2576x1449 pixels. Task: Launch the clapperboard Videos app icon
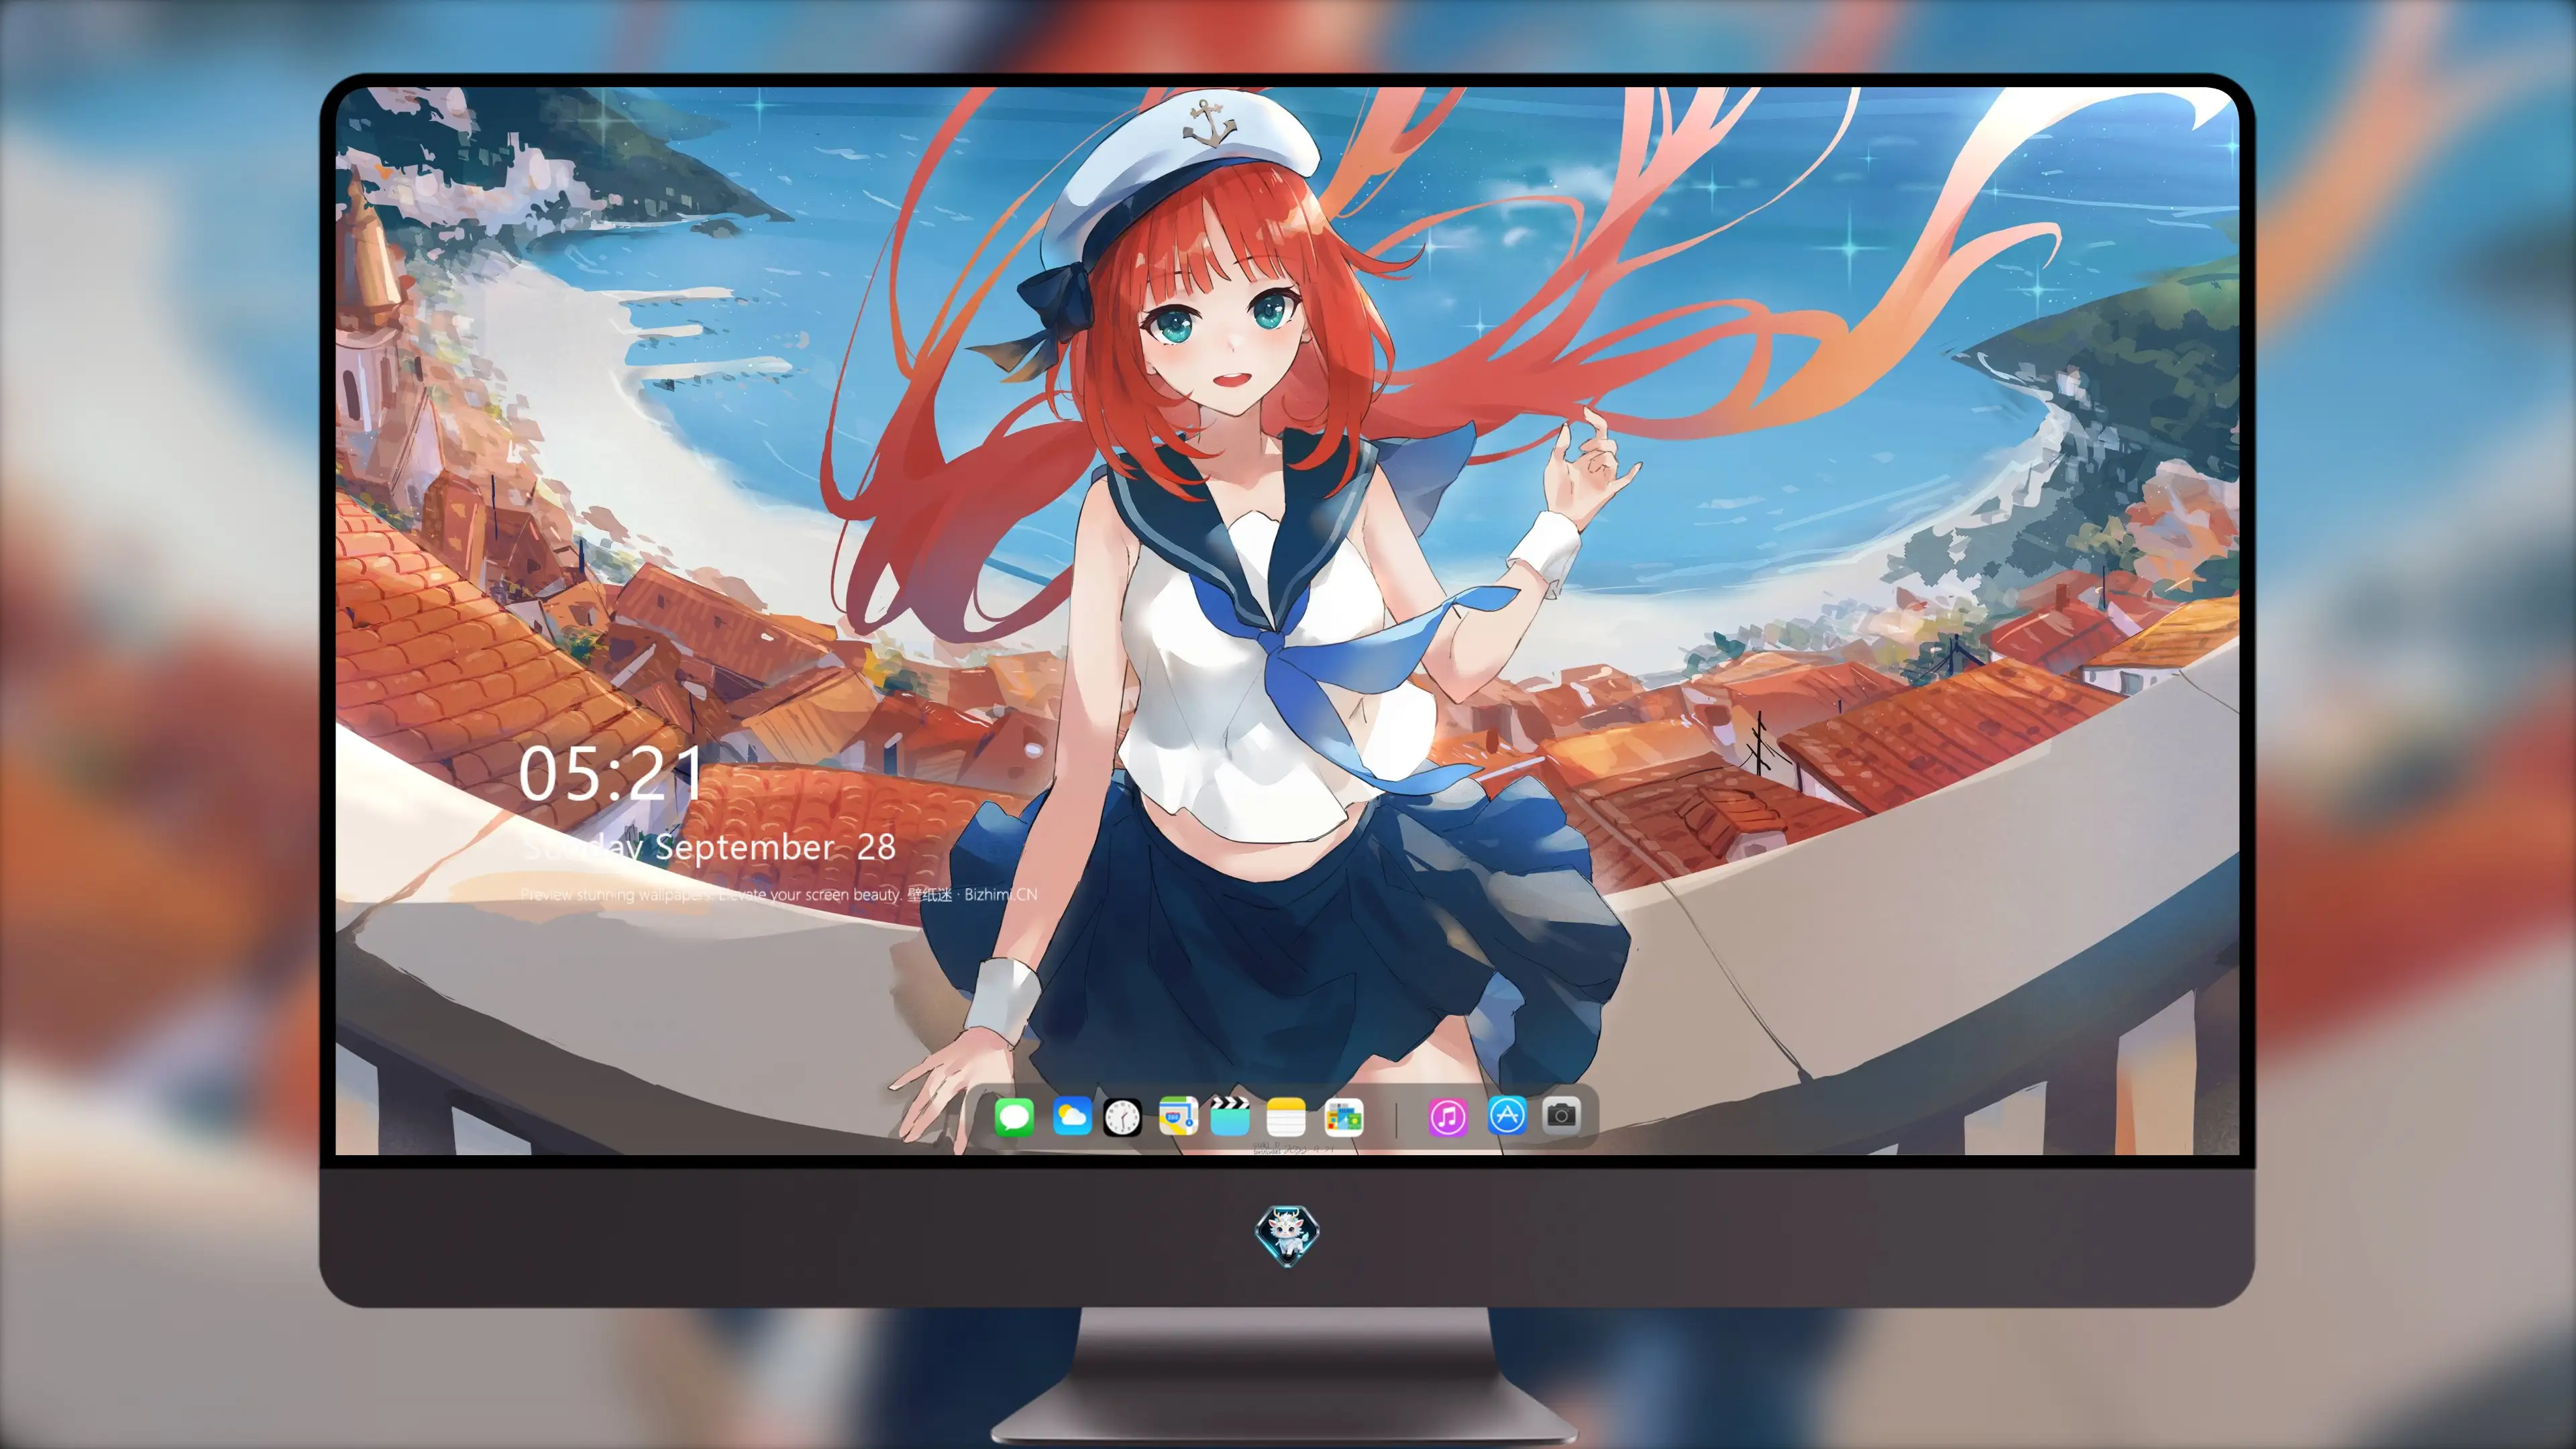[x=1230, y=1116]
